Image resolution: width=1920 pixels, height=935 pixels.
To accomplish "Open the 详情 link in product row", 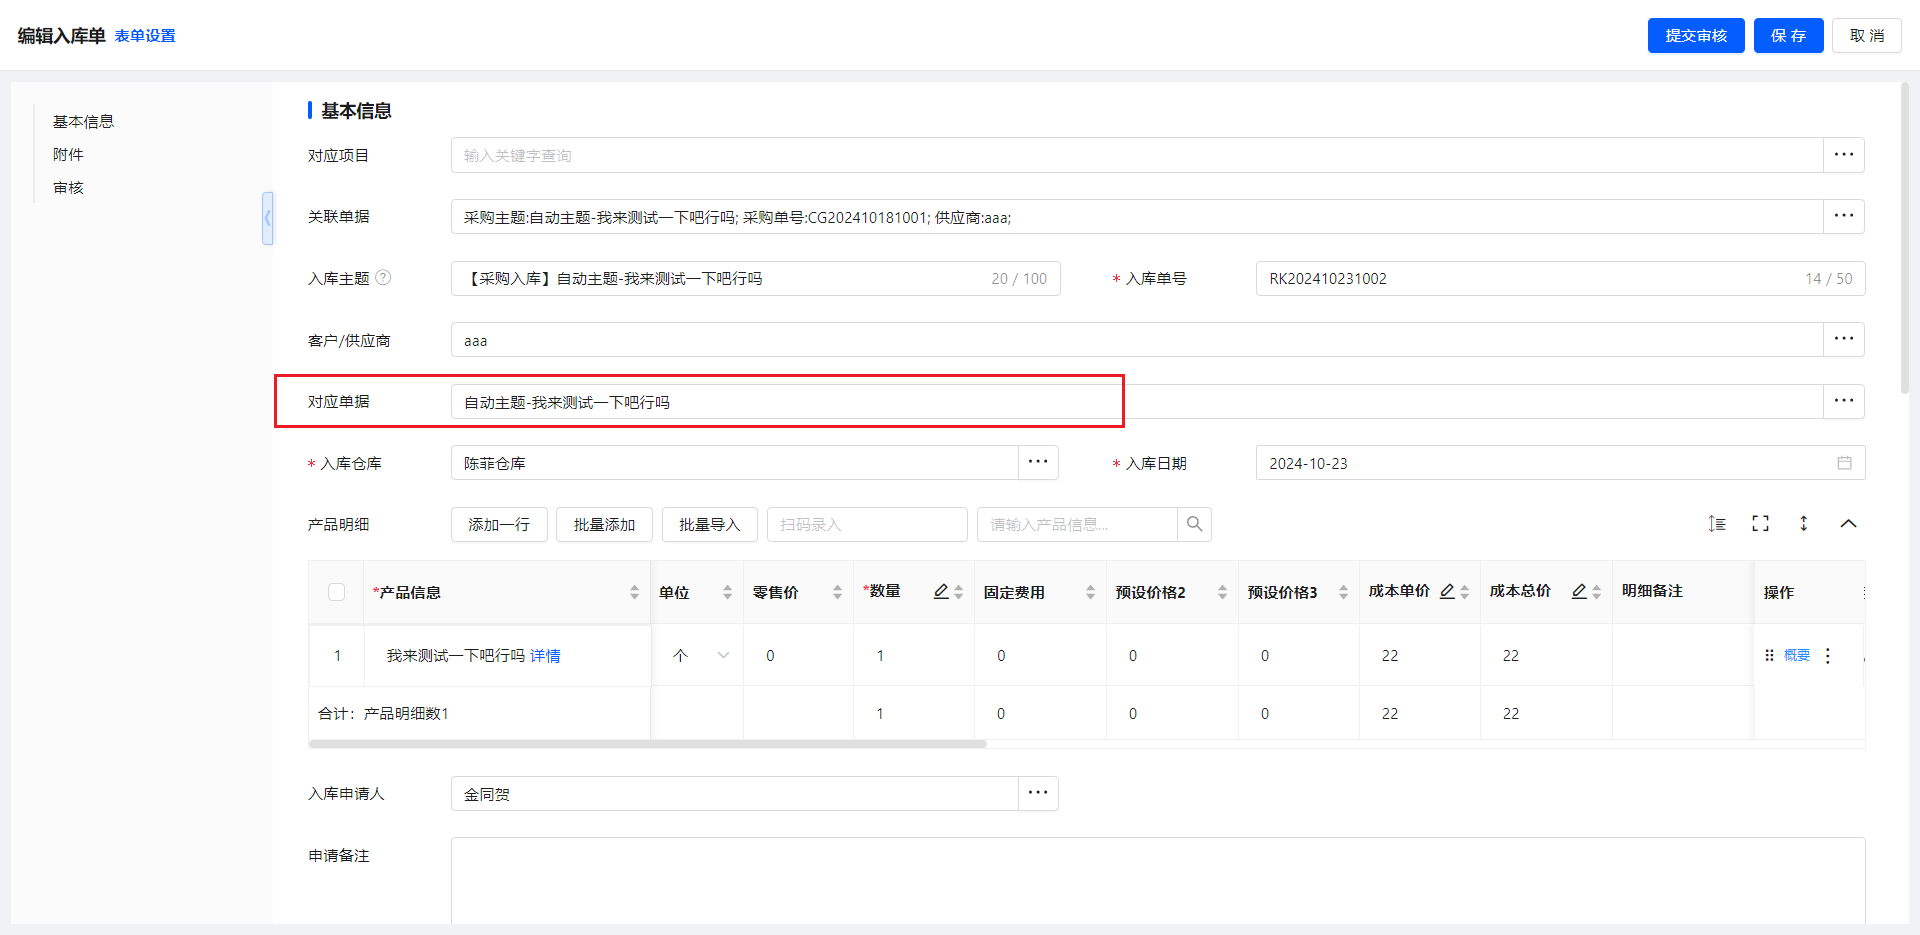I will pyautogui.click(x=545, y=656).
